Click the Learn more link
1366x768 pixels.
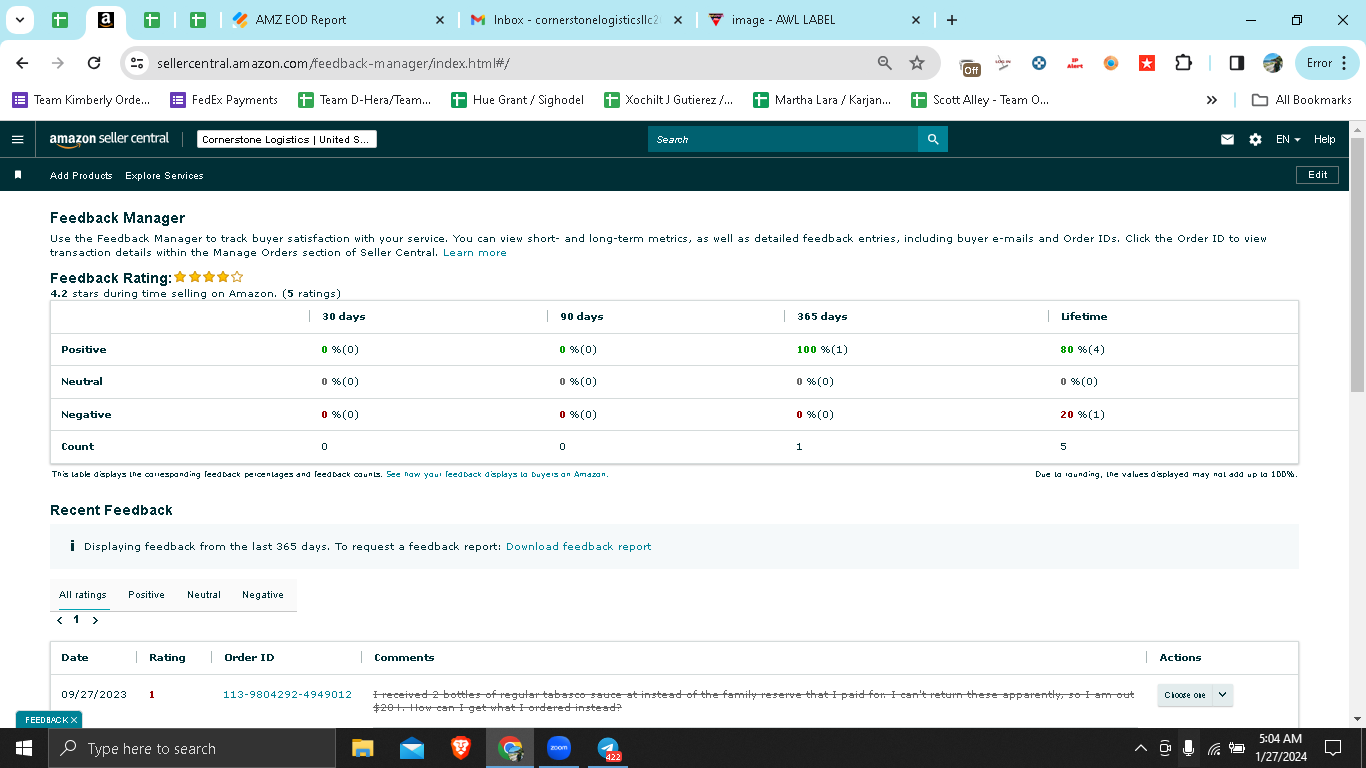[475, 253]
